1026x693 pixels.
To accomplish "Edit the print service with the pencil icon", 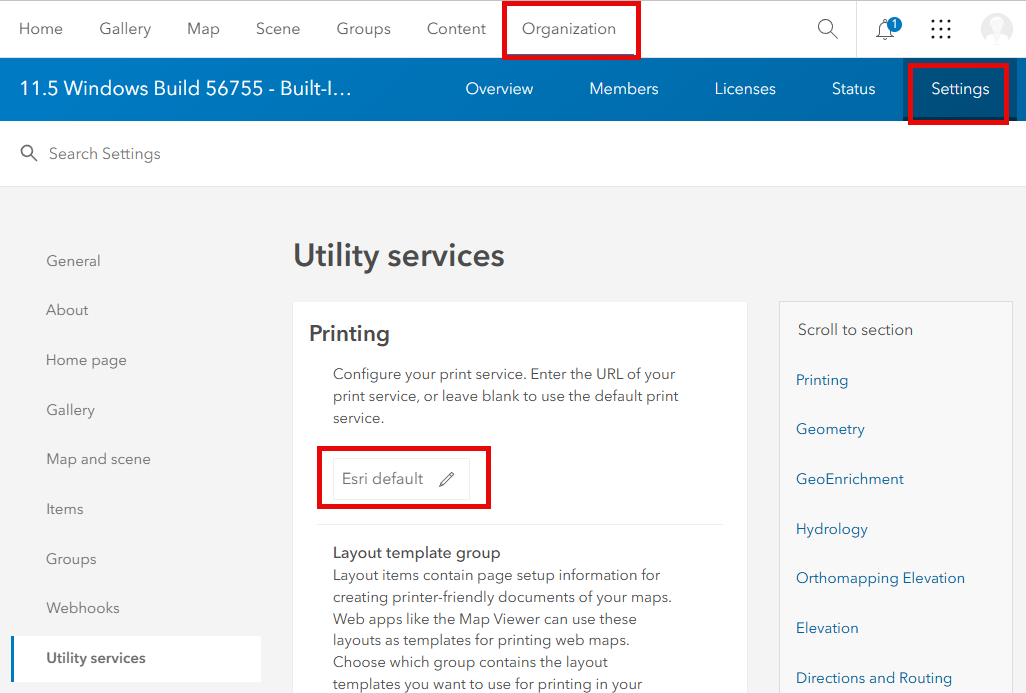I will (x=446, y=478).
